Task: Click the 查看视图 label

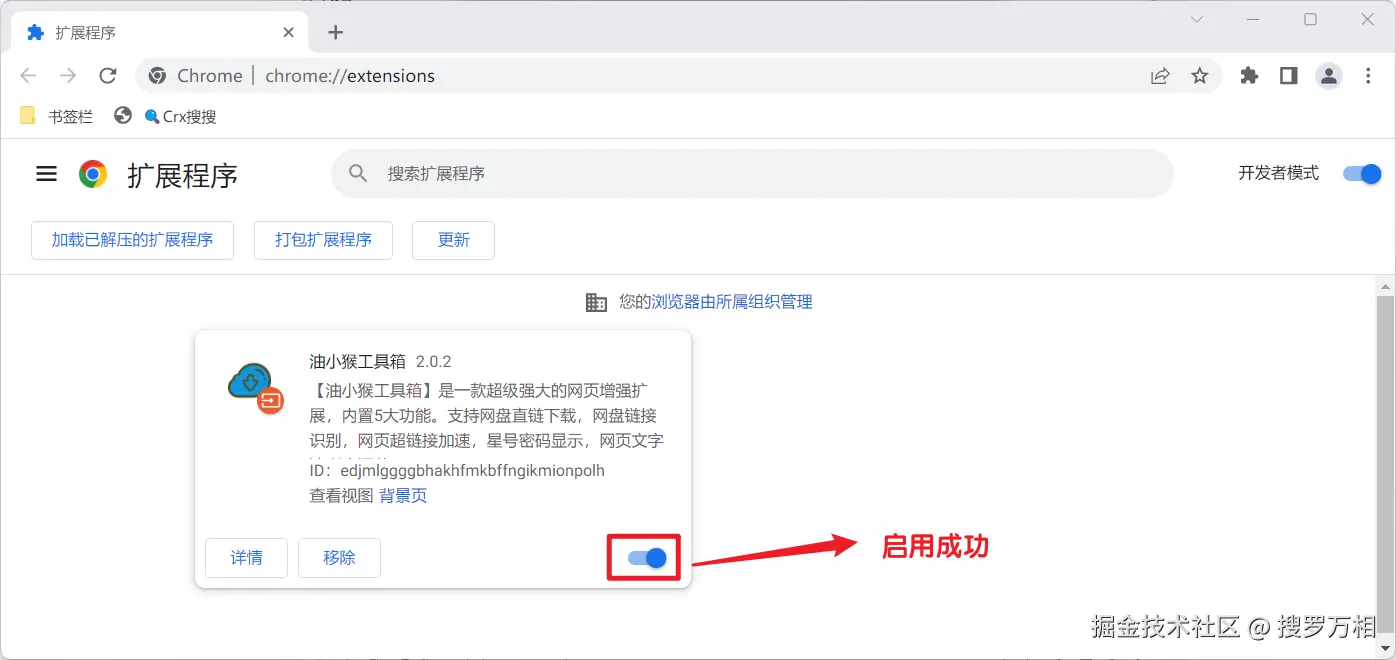Action: tap(341, 496)
